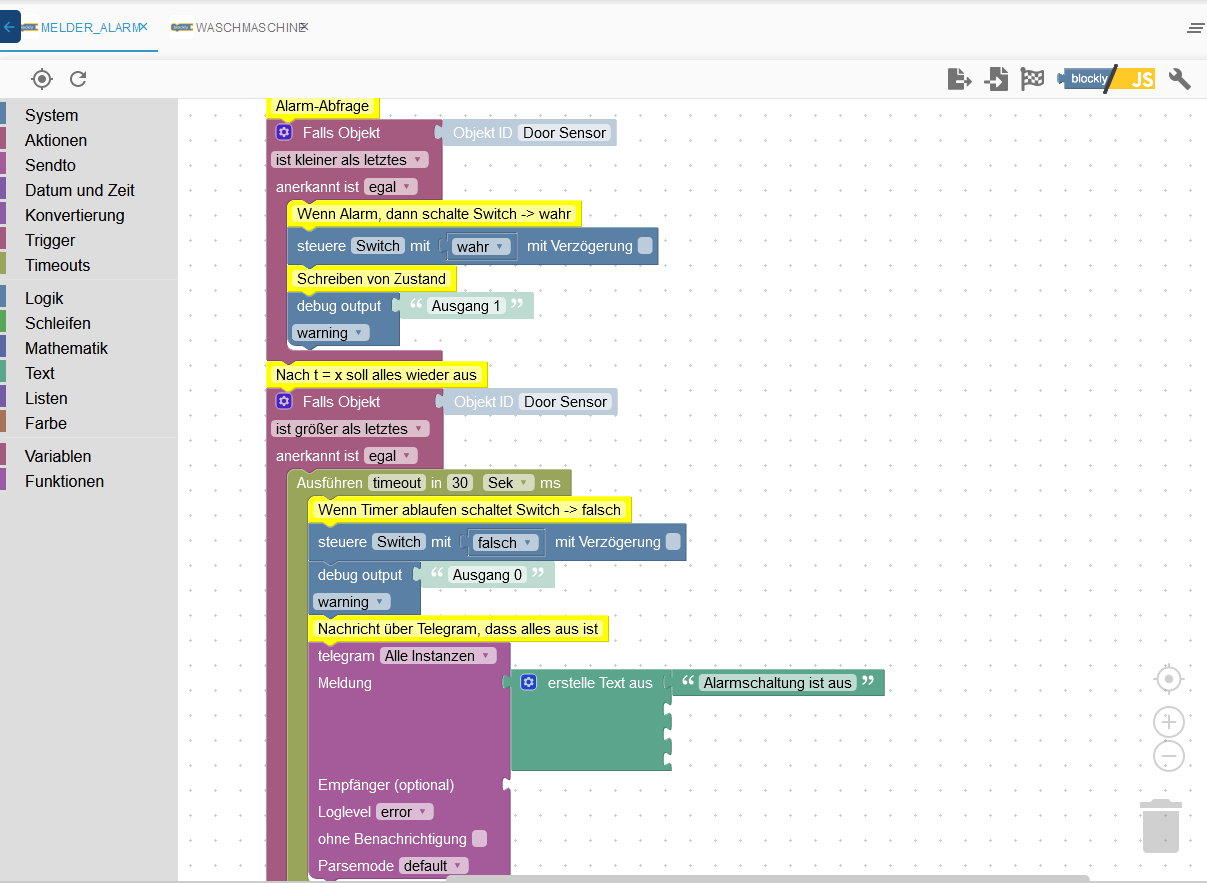The height and width of the screenshot is (883, 1207).
Task: Click the back arrow button top-left
Action: point(9,27)
